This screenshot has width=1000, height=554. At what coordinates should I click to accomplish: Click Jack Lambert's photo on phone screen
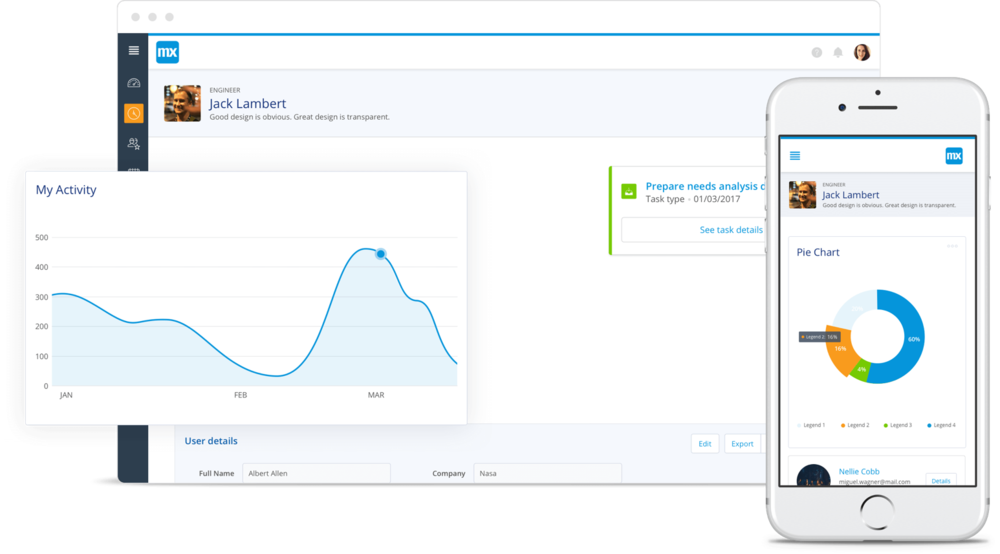click(802, 195)
